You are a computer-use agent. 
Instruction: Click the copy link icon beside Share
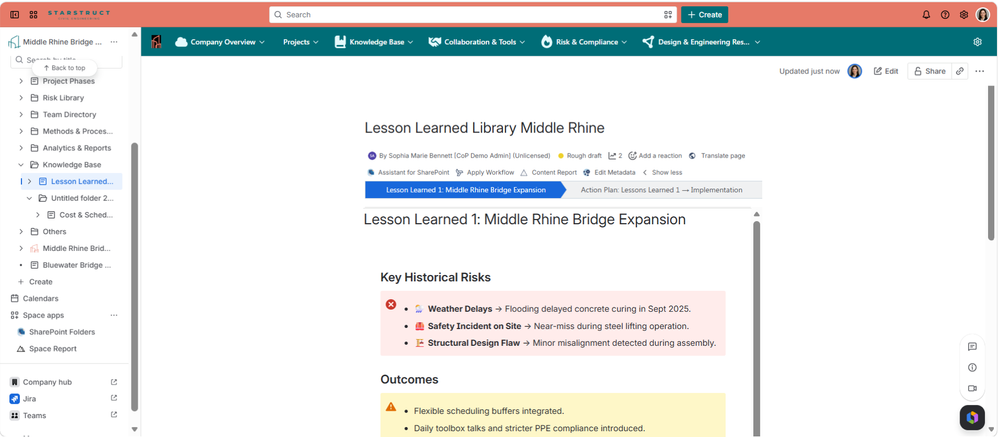(960, 71)
